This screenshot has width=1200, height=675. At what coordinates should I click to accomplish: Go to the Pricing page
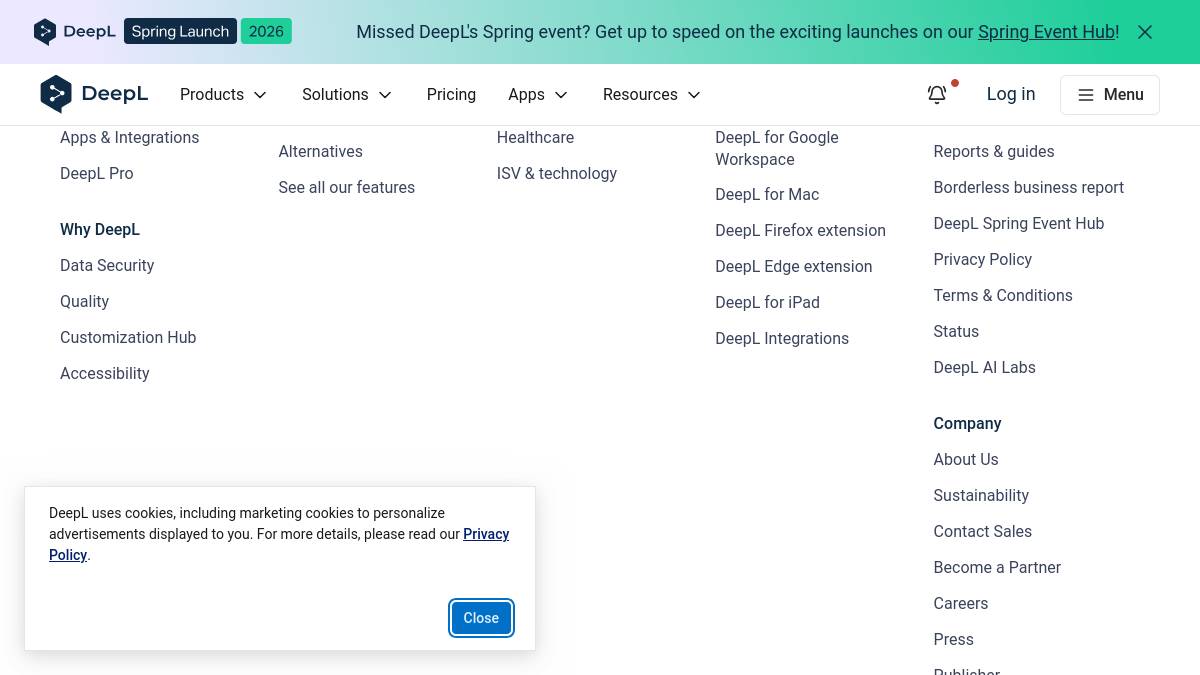tap(451, 94)
